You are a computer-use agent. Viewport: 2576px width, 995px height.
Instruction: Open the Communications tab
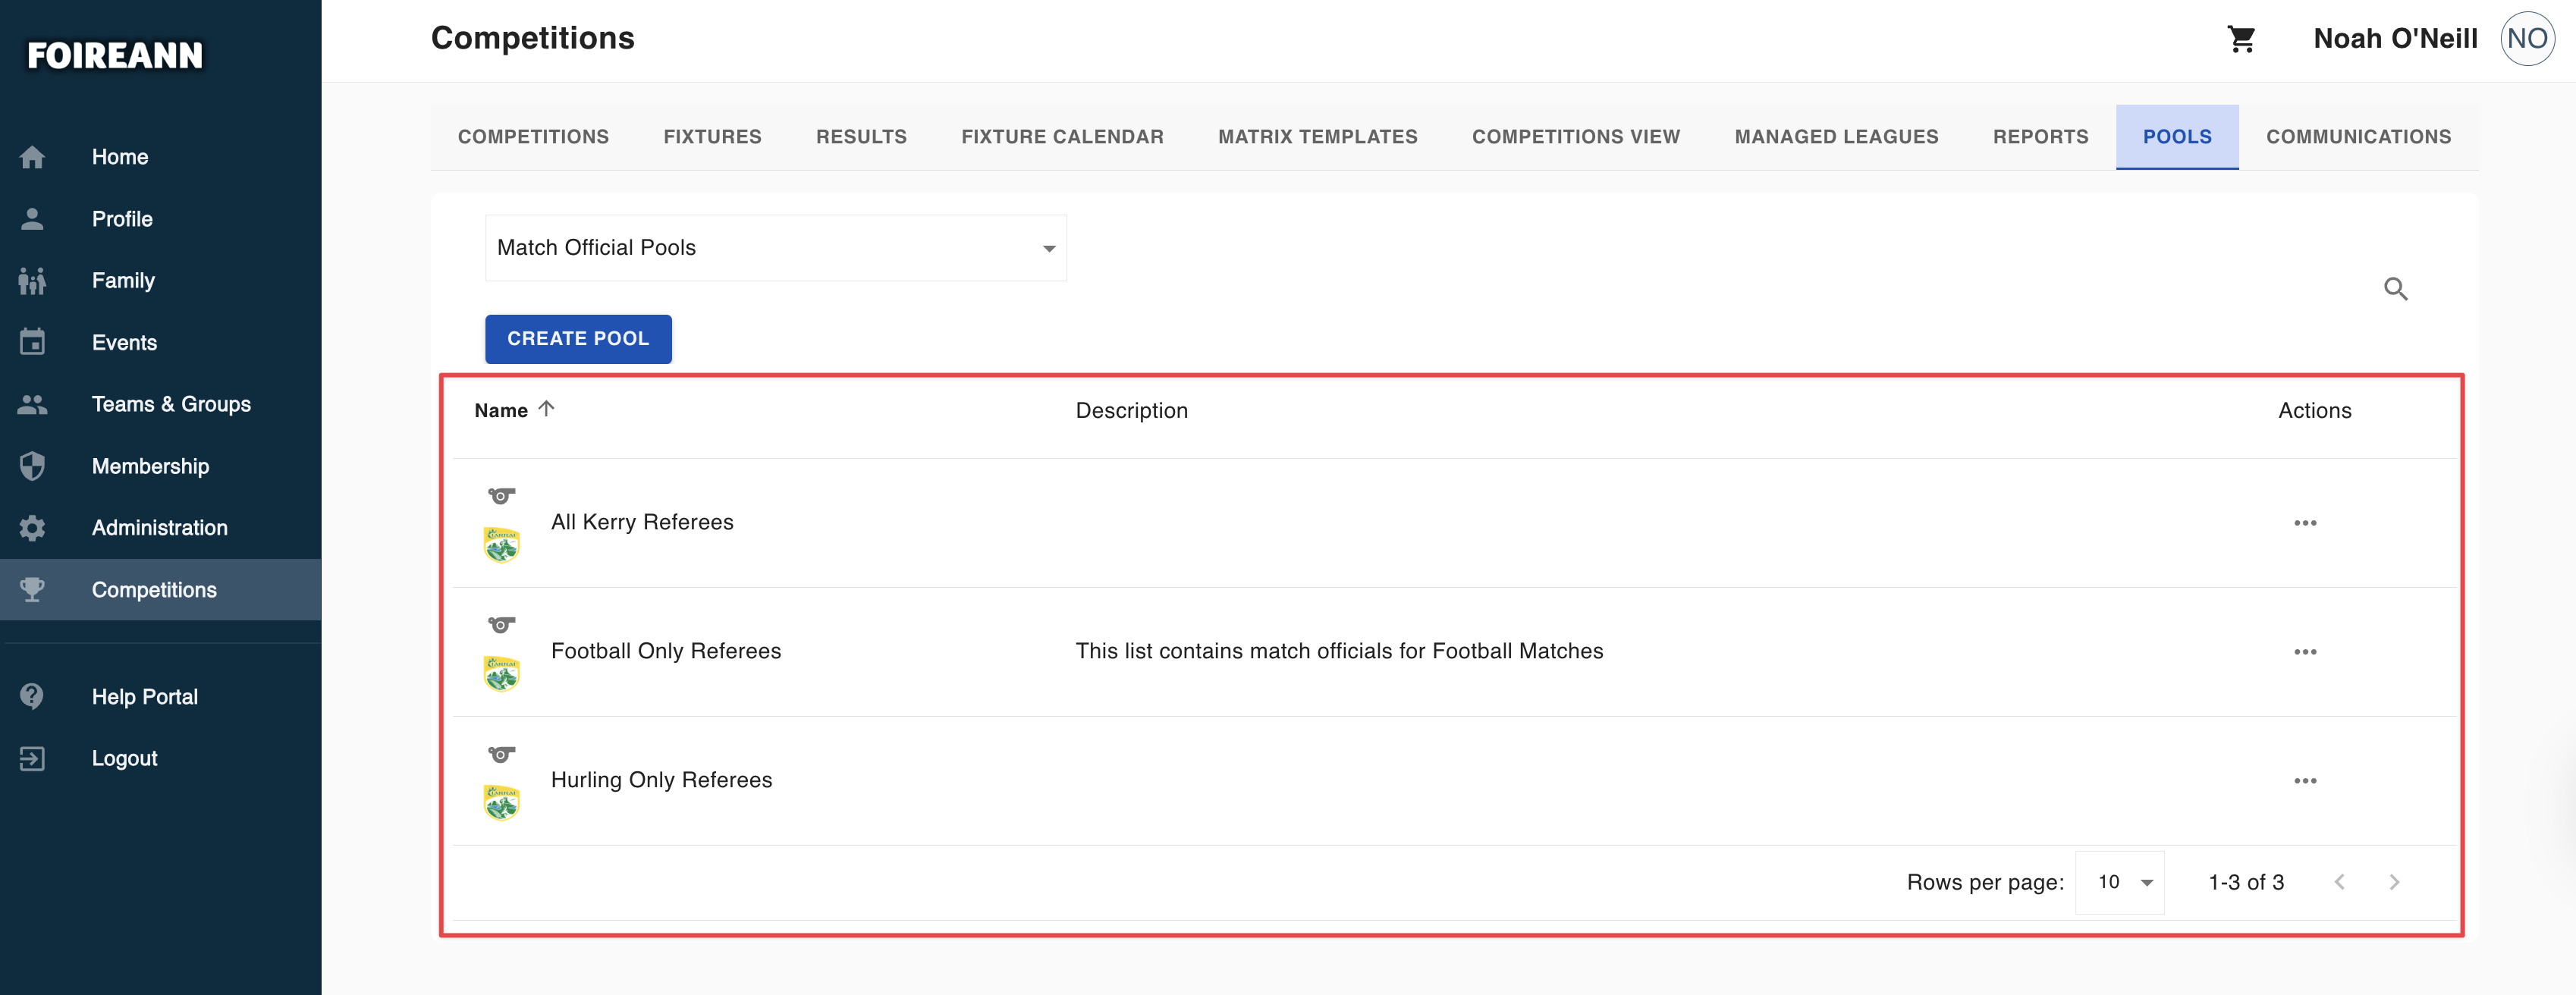point(2358,137)
